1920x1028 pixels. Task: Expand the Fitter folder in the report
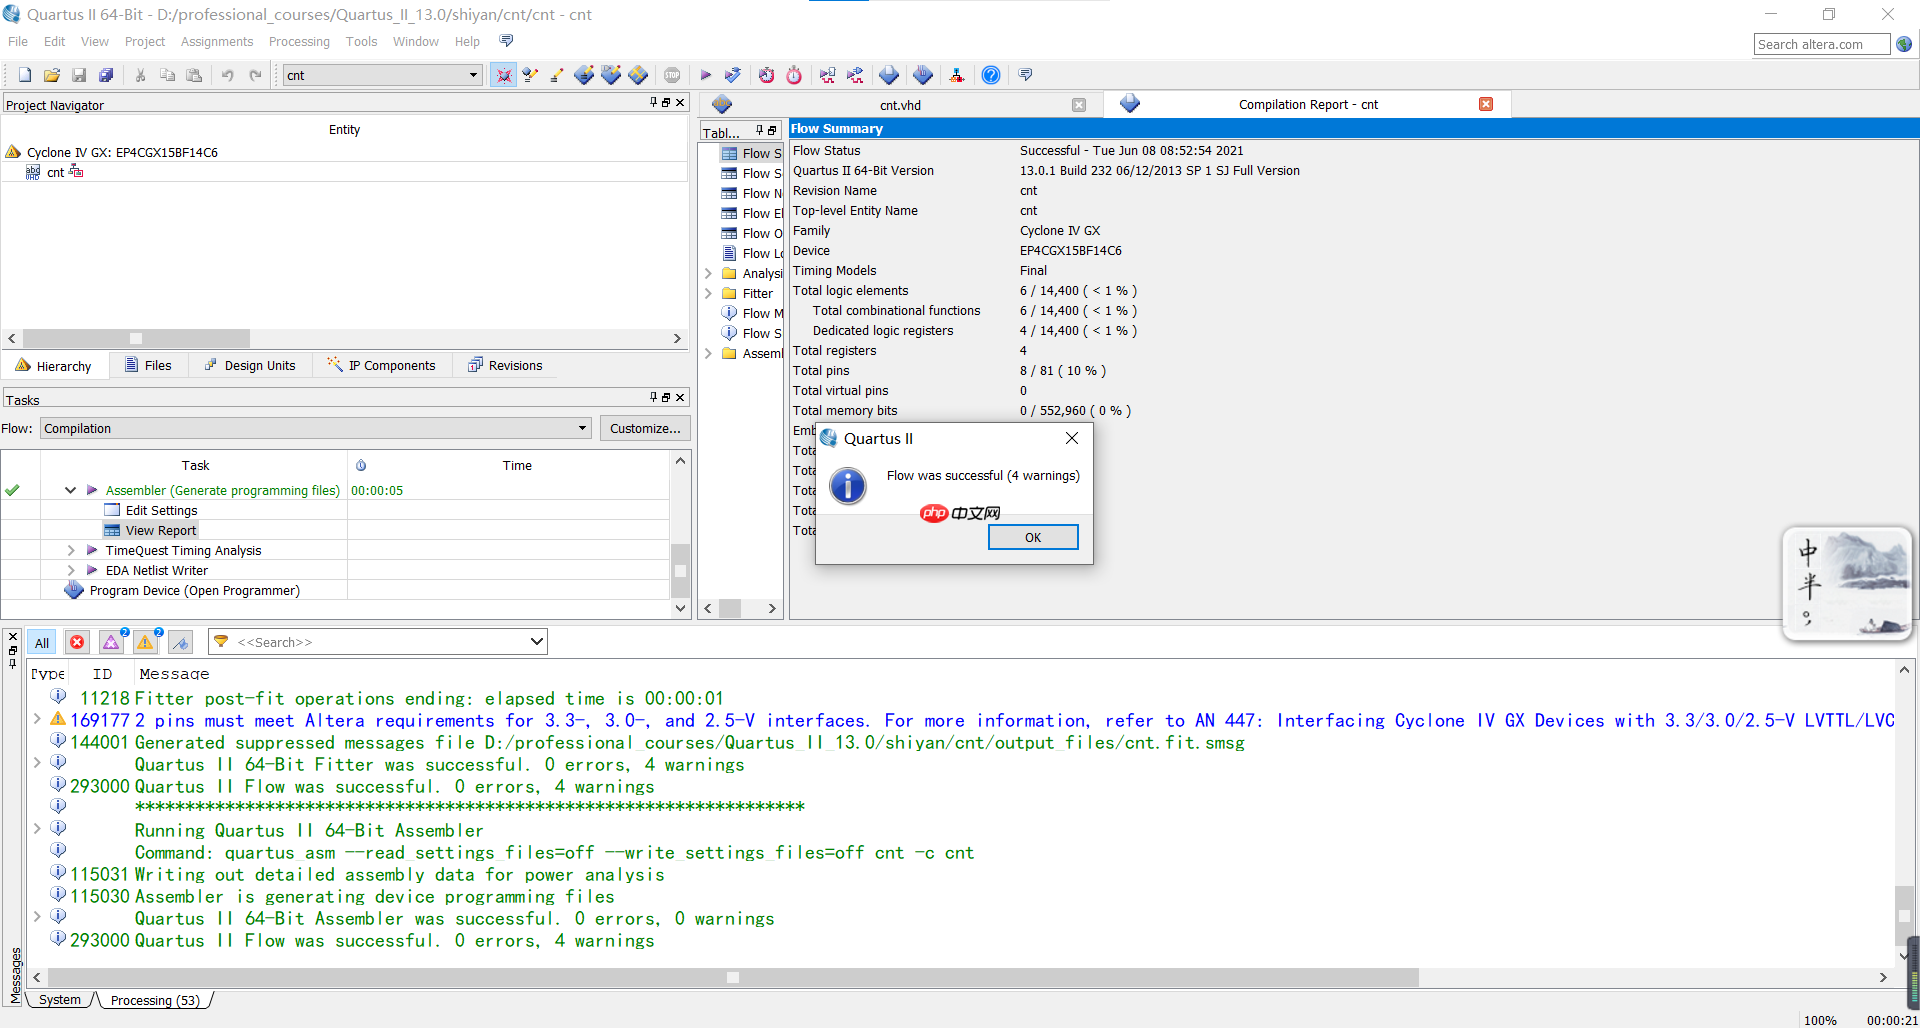pos(710,293)
